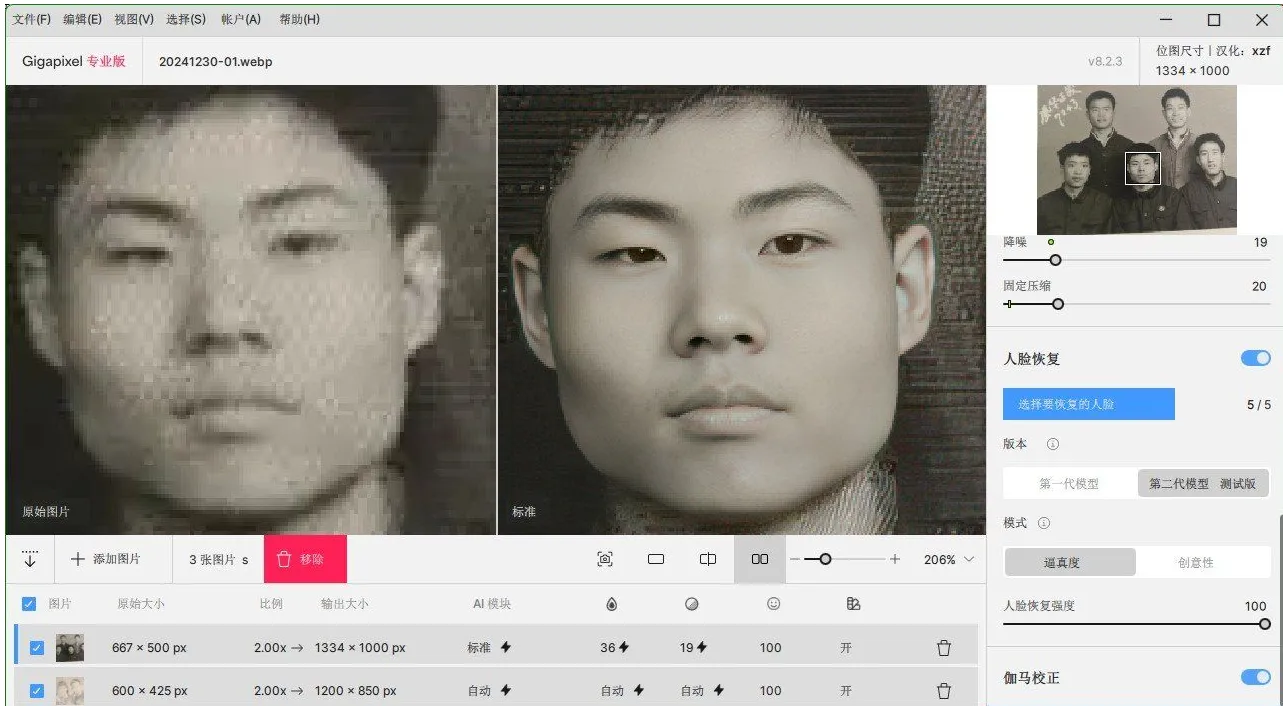Select the side-by-side view icon
The width and height of the screenshot is (1283, 706).
click(760, 560)
